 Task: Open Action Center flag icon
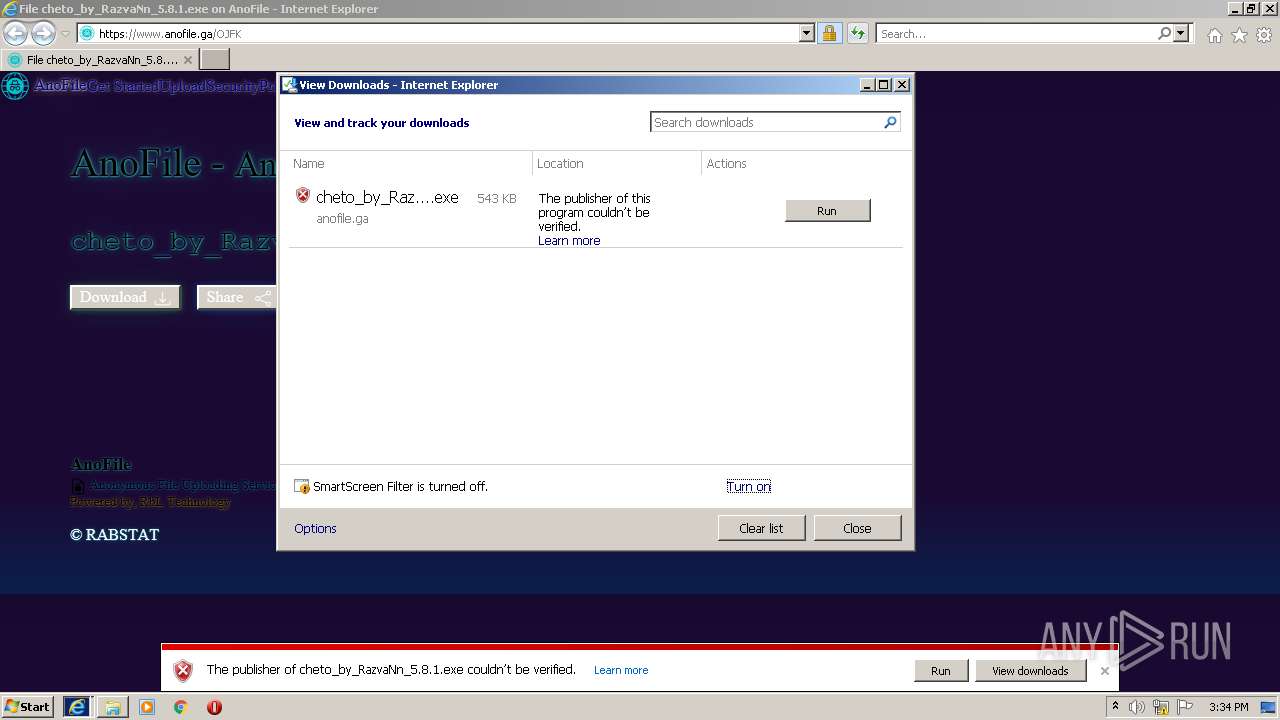click(x=1185, y=707)
